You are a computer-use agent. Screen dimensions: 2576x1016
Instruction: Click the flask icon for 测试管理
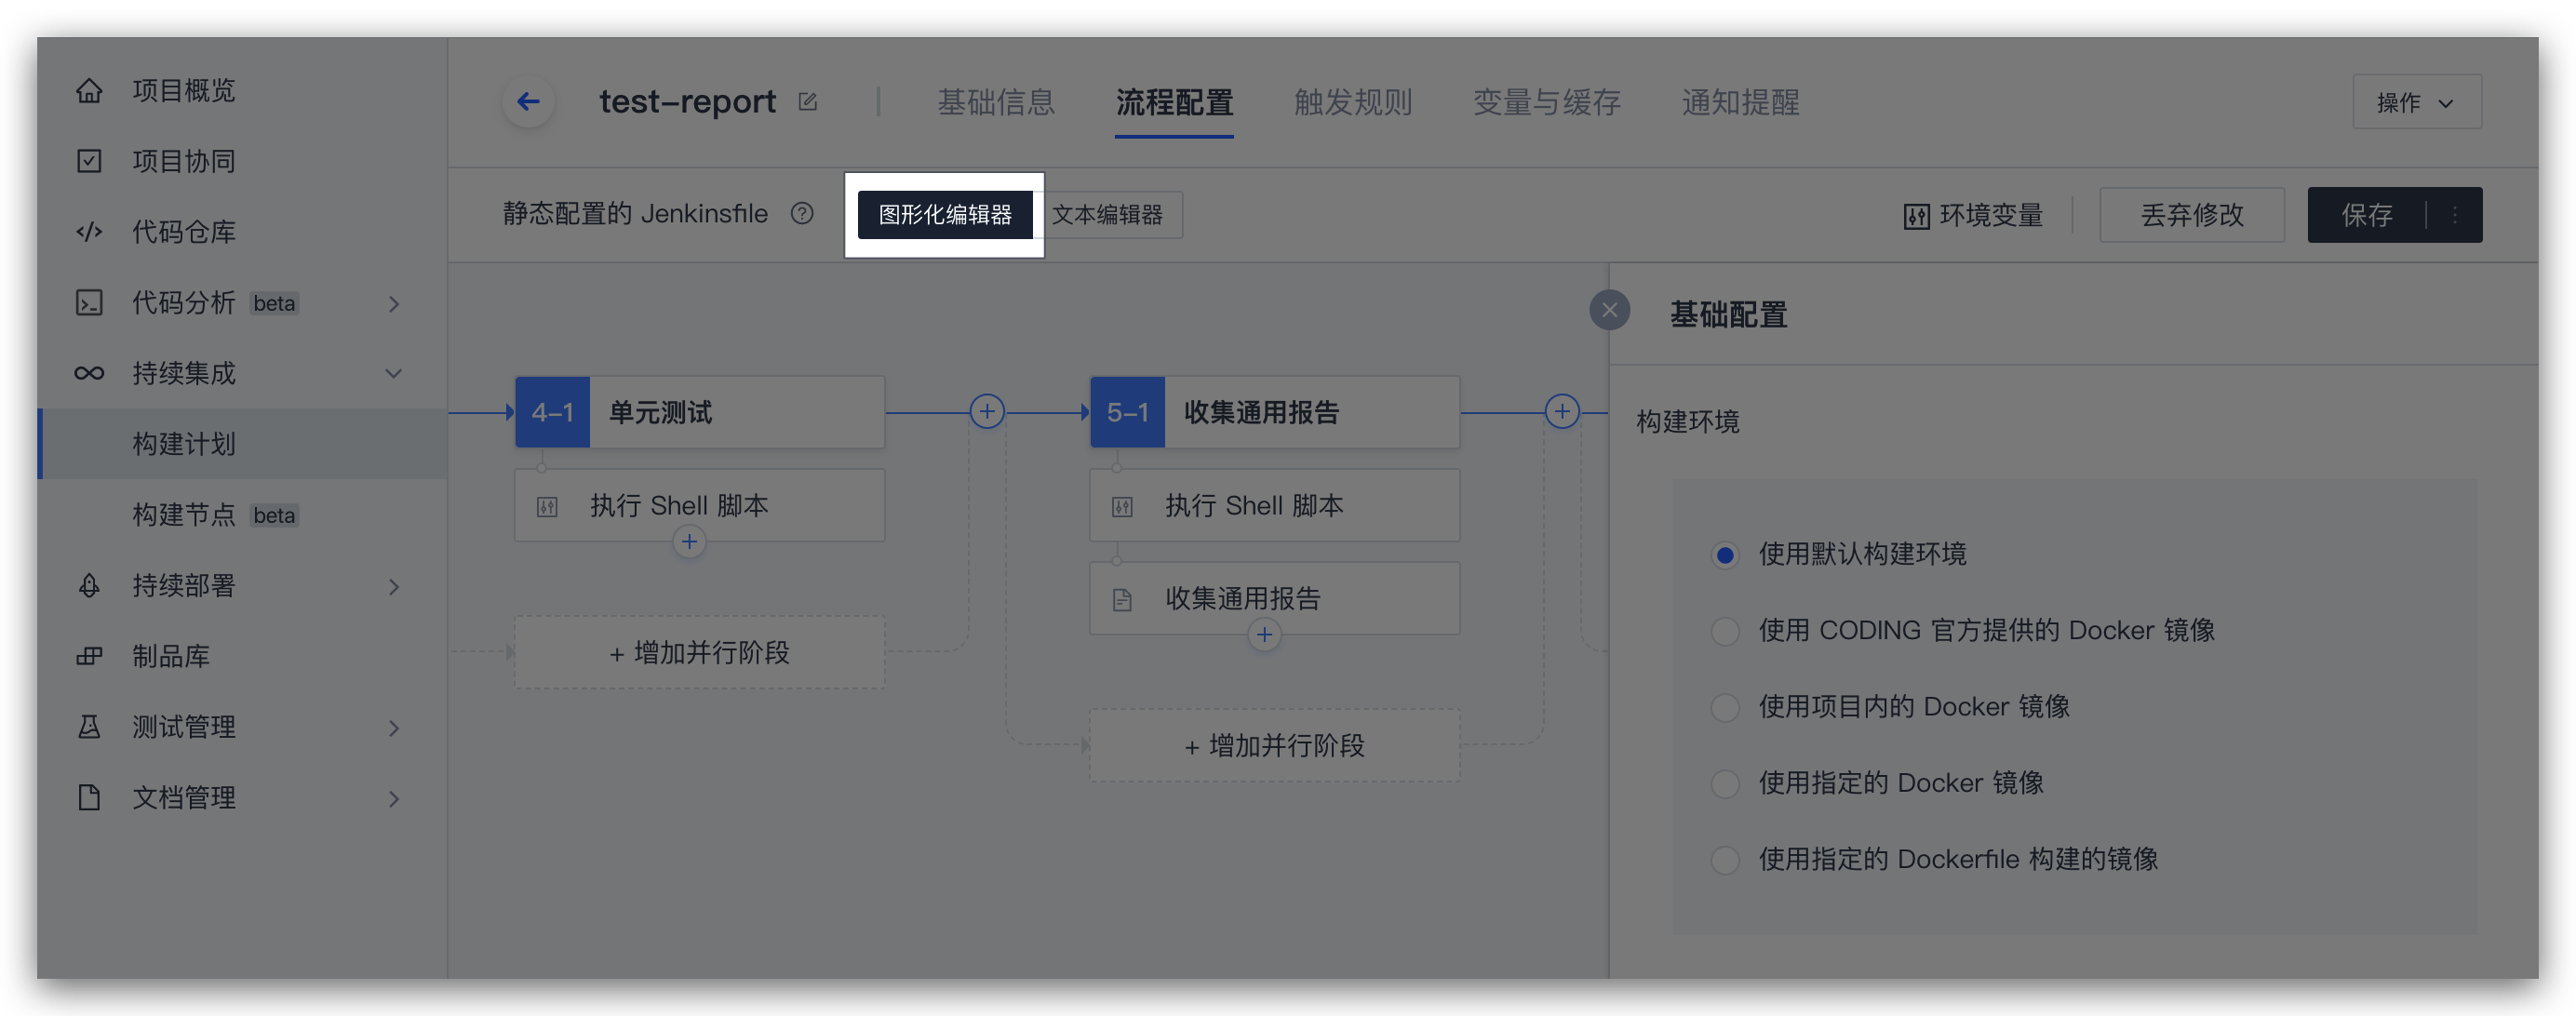89,727
